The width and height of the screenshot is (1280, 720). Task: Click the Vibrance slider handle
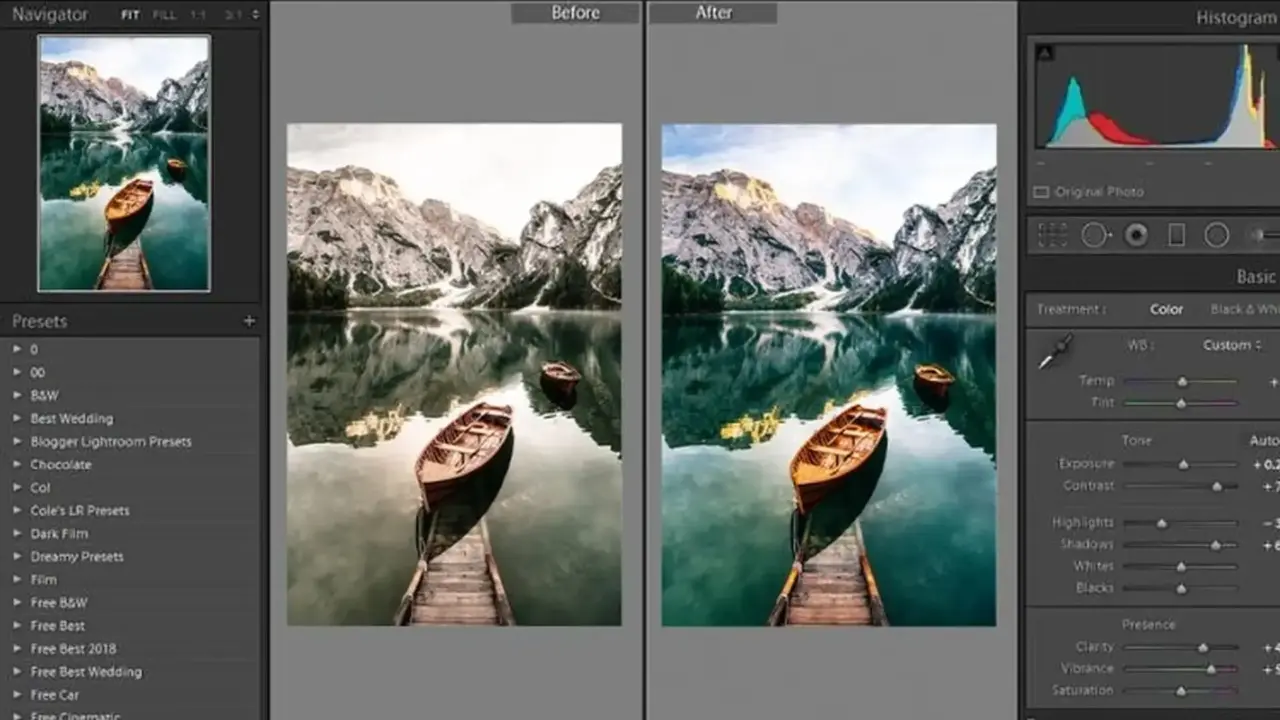pyautogui.click(x=1211, y=669)
